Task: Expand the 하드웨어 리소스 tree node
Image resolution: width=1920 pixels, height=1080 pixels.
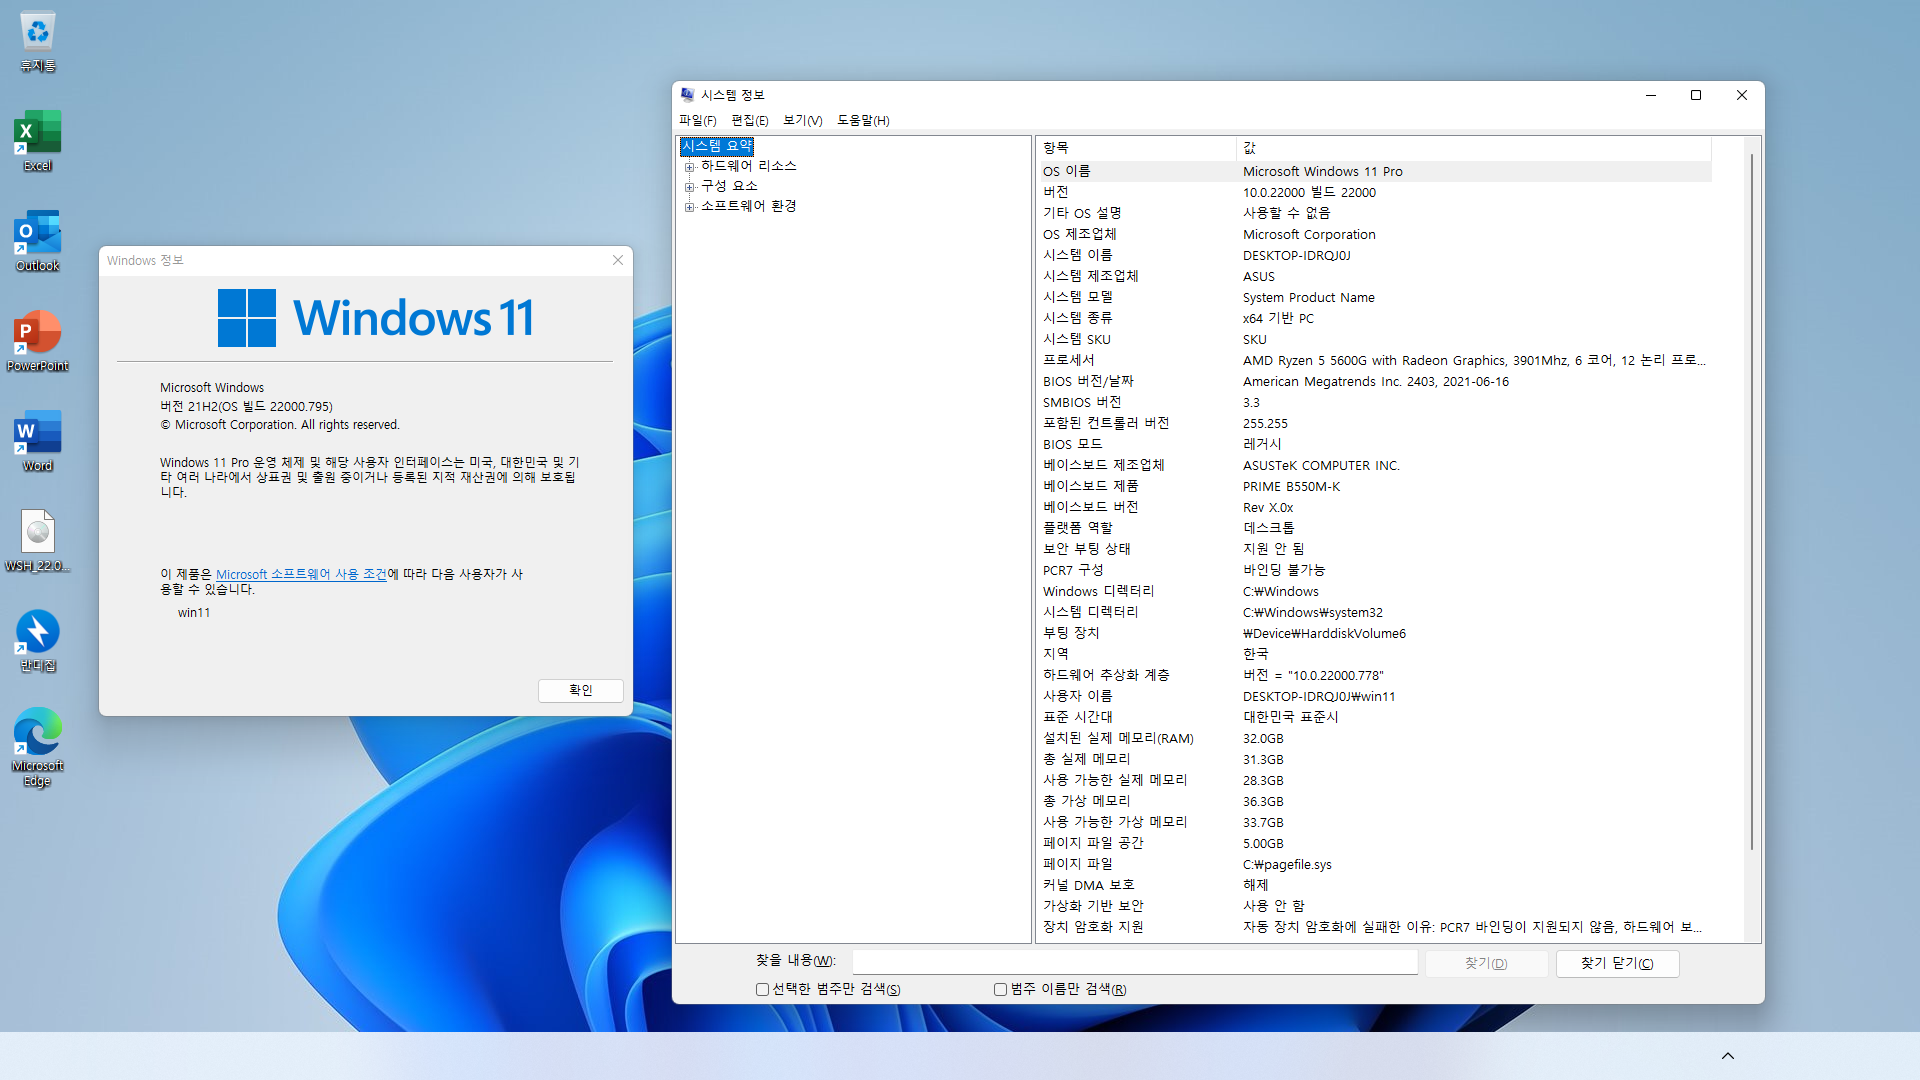Action: [689, 167]
